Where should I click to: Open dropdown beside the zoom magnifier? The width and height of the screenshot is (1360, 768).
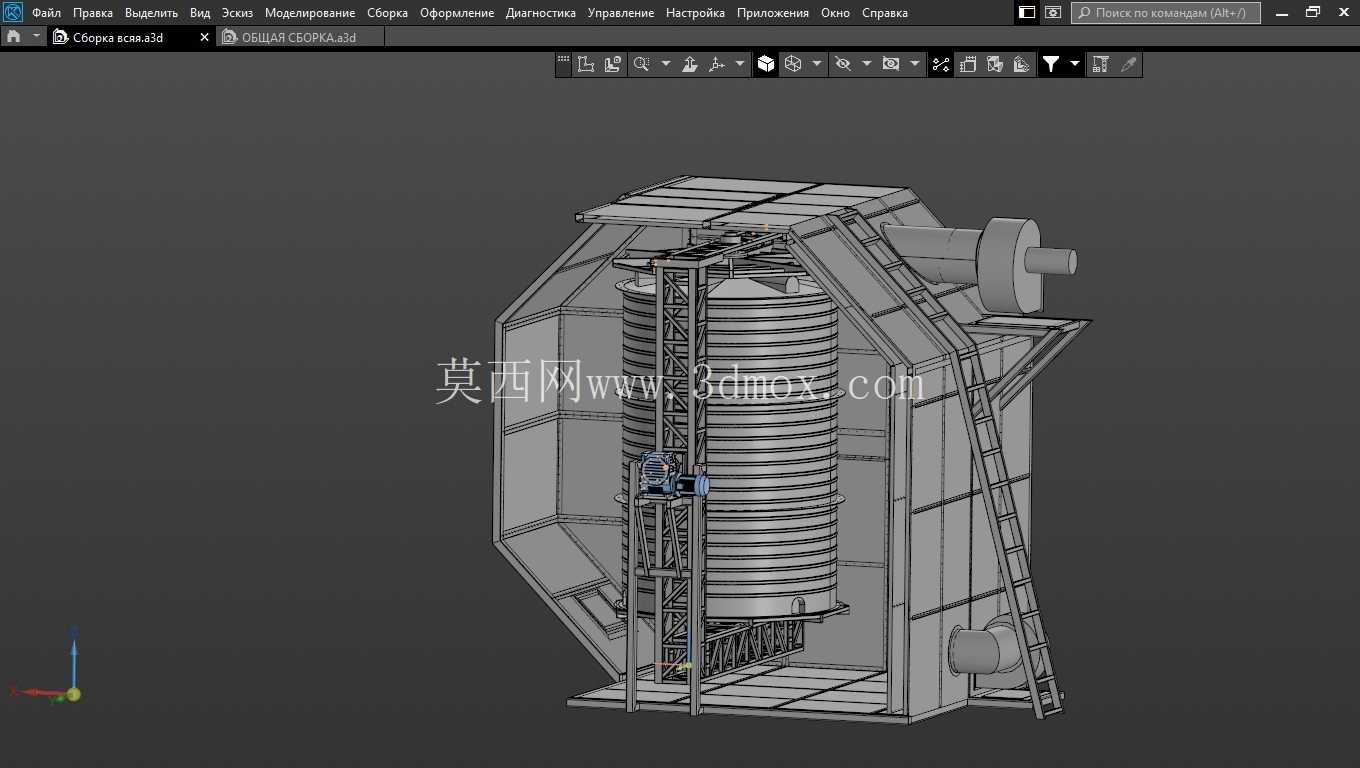(x=666, y=64)
